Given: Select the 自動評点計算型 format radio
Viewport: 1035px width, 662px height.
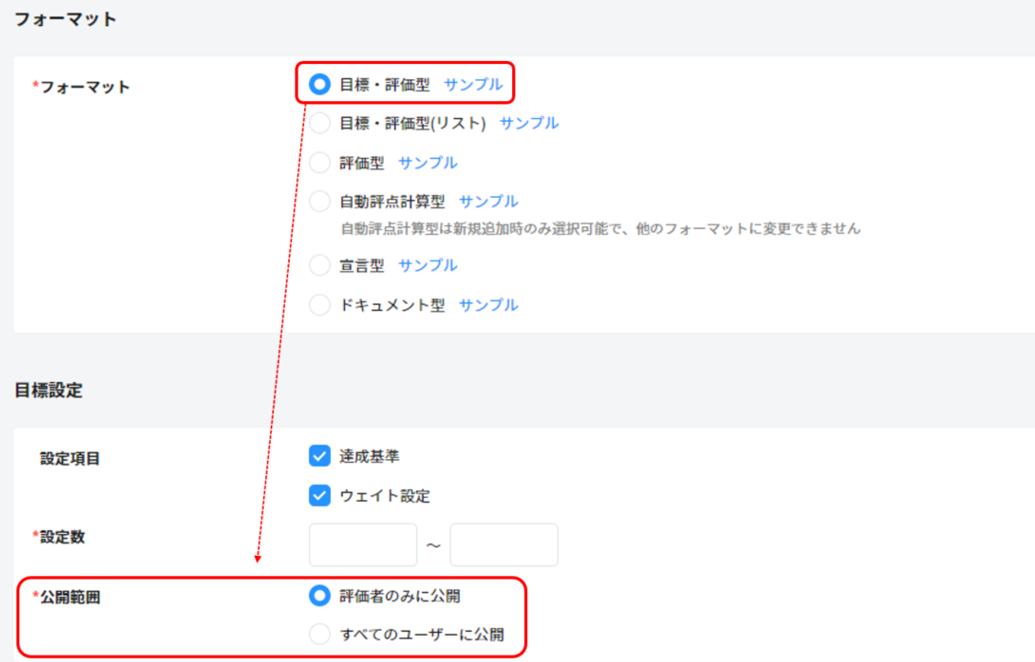Looking at the screenshot, I should click(x=320, y=201).
